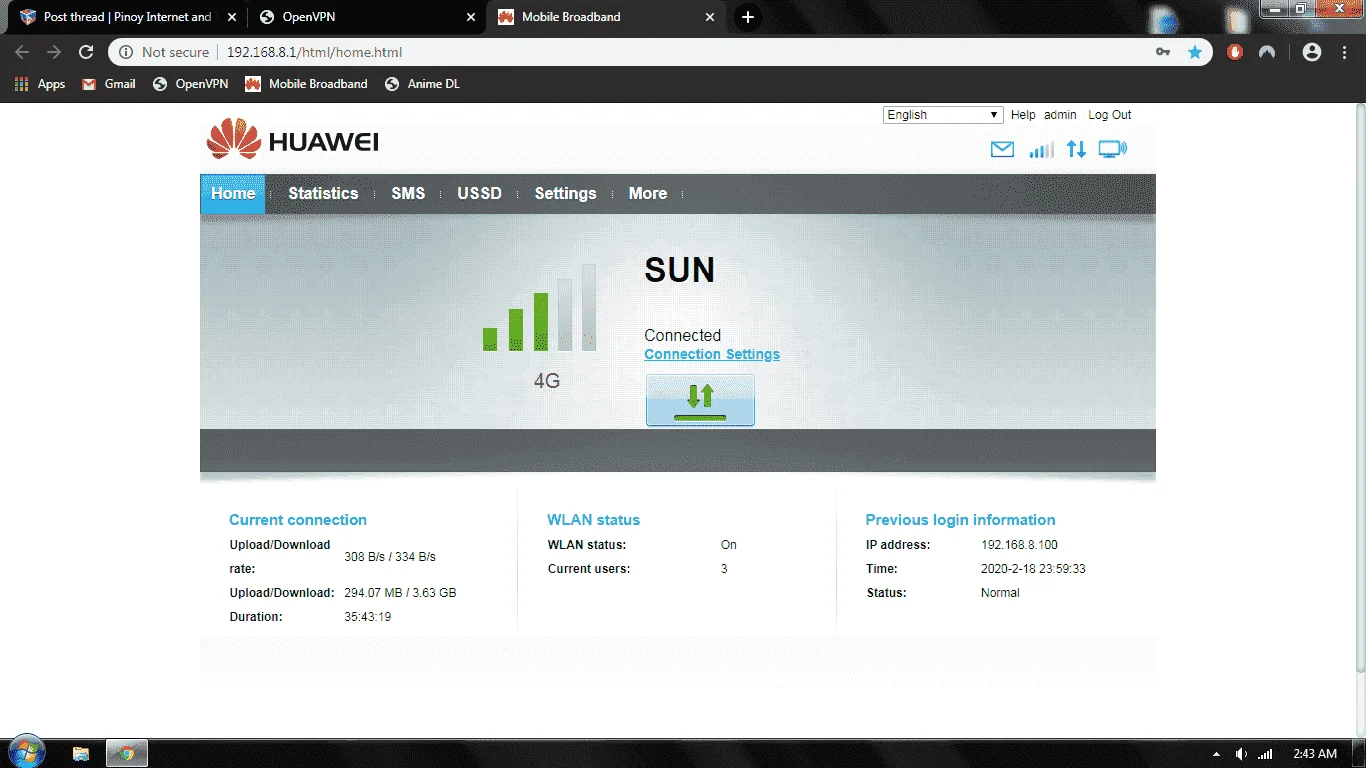Click the gray arch extension icon
Screen dimensions: 1366x768
1267,52
